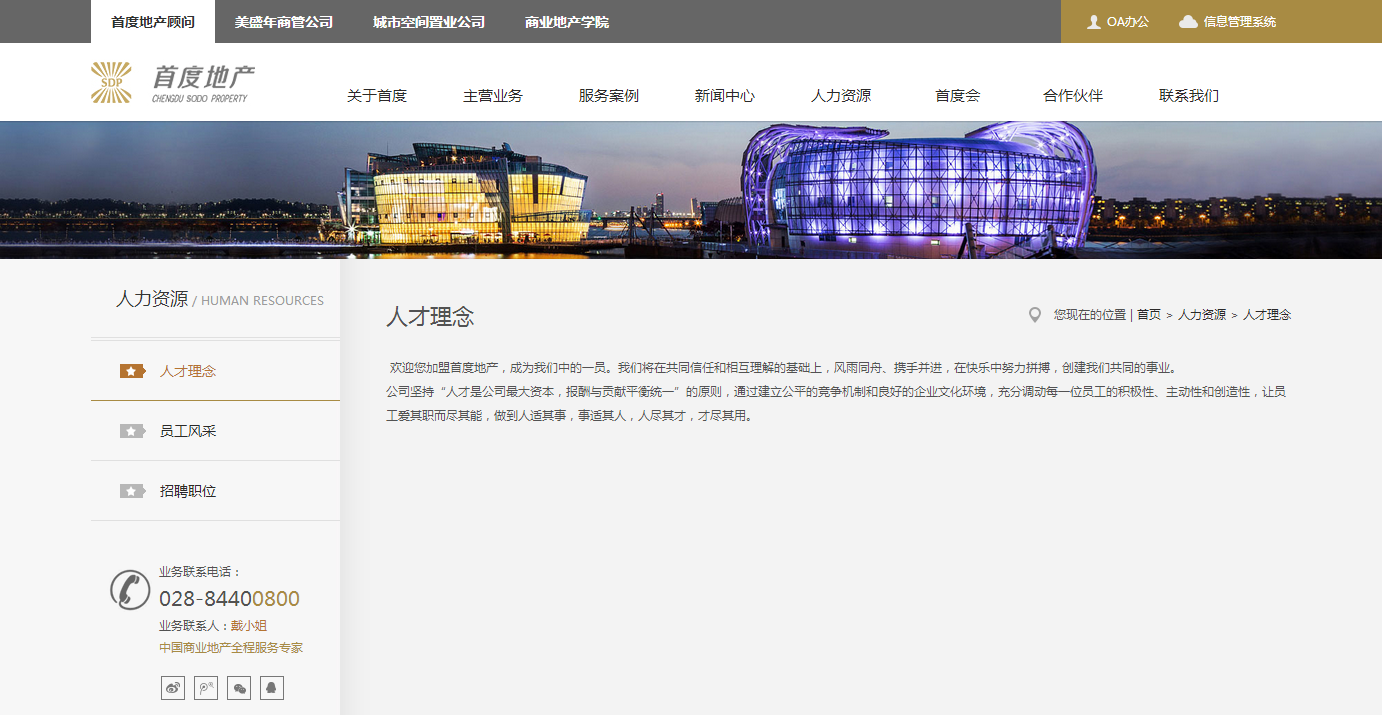Switch to the 首度地产顾问 top tab

coord(153,22)
